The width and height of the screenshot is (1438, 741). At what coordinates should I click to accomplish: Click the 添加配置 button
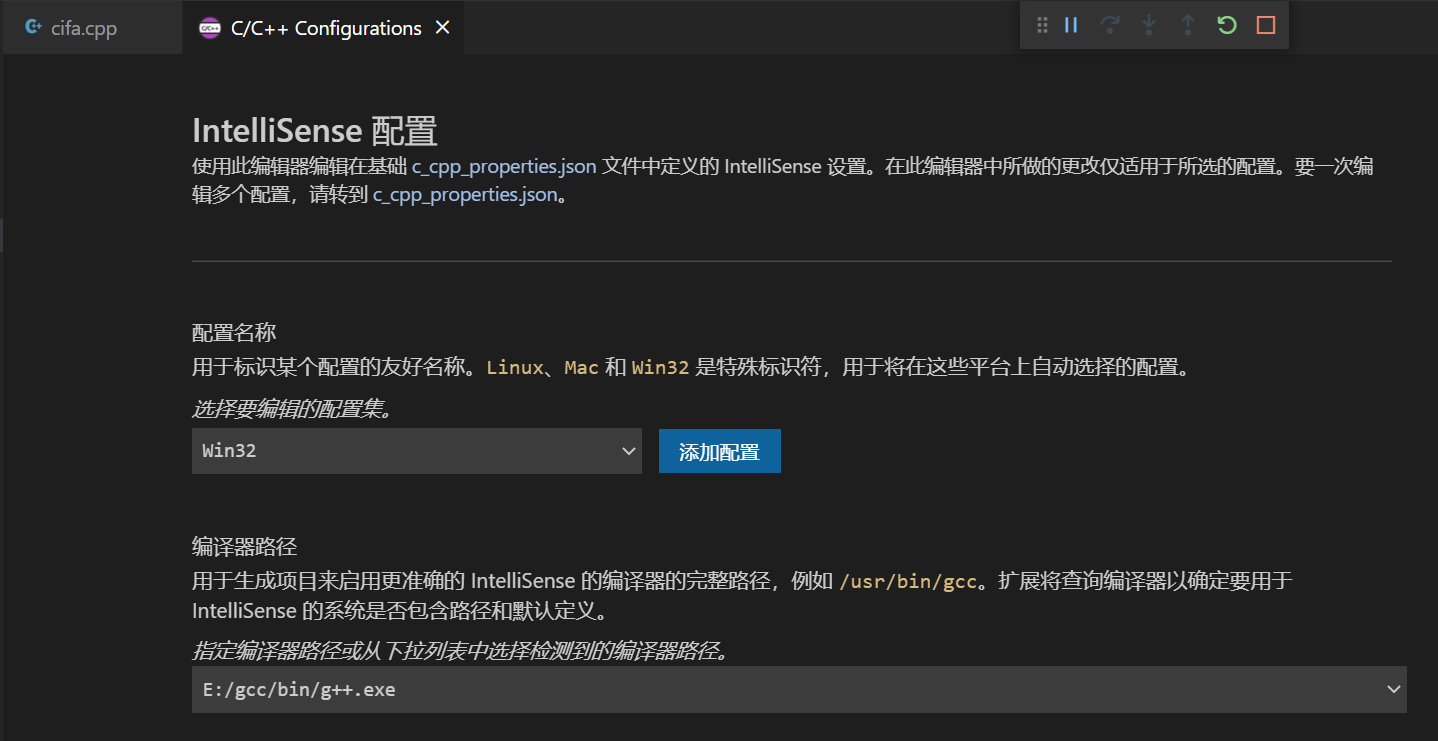pyautogui.click(x=719, y=451)
